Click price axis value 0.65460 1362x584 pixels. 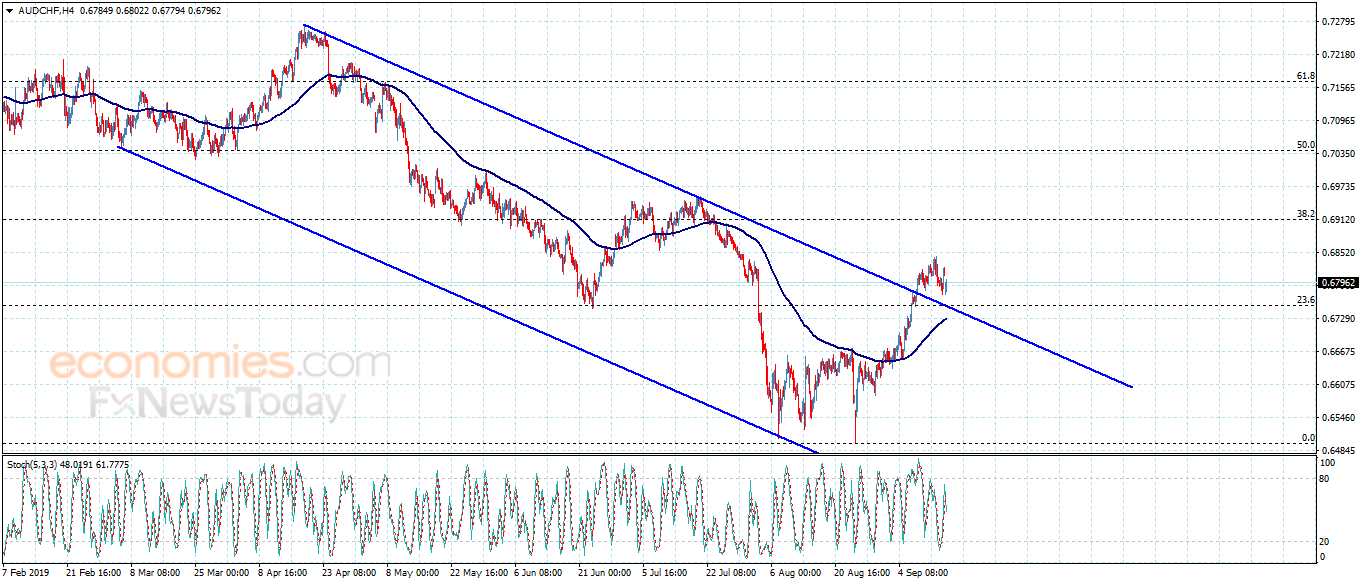(x=1338, y=418)
